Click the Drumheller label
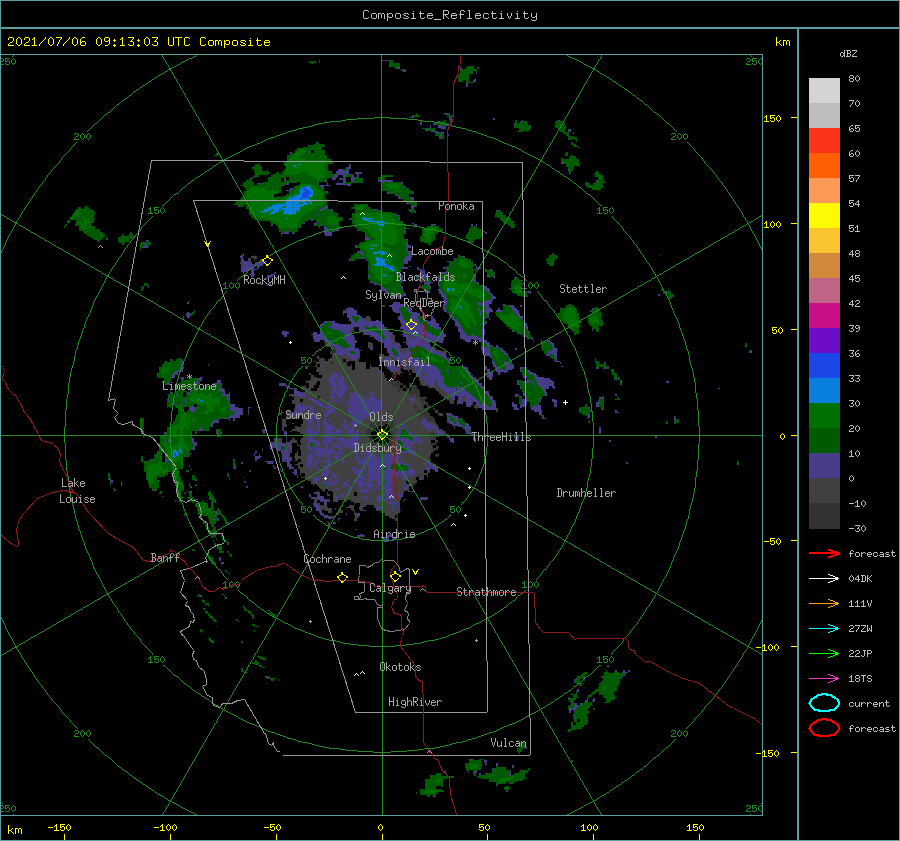Viewport: 900px width, 841px height. pos(586,493)
